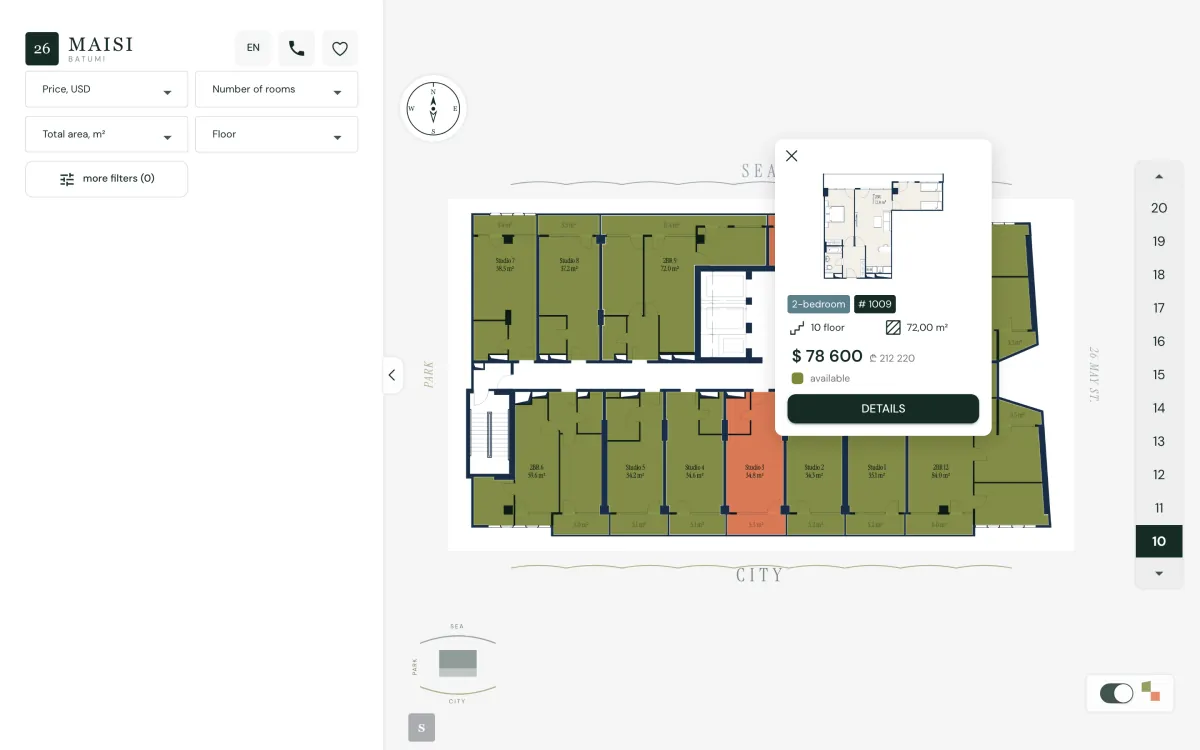1200x750 pixels.
Task: Switch to floor 11
Action: tap(1159, 508)
